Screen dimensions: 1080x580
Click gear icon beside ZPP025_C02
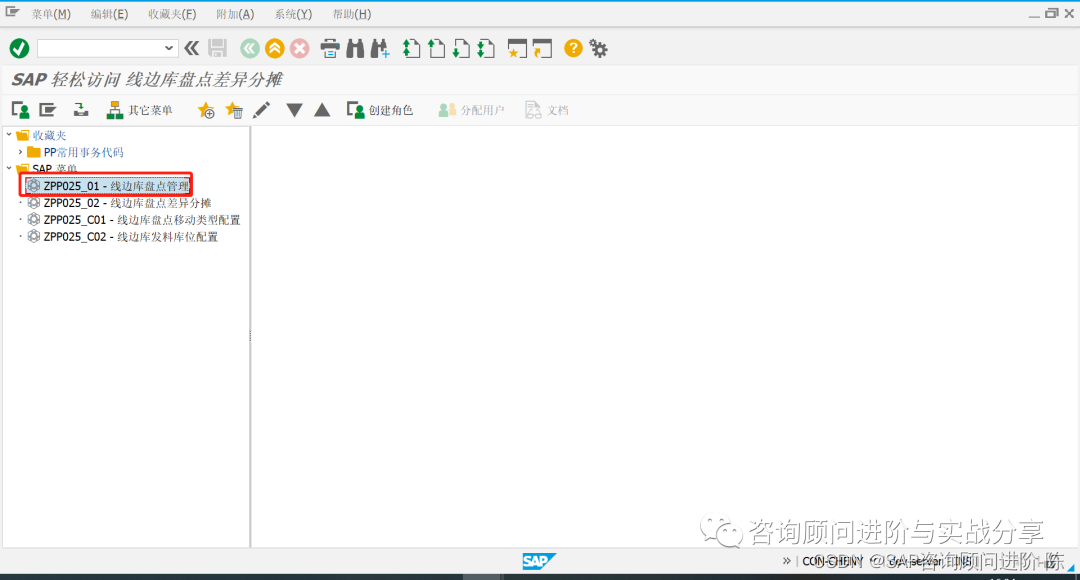pyautogui.click(x=33, y=236)
